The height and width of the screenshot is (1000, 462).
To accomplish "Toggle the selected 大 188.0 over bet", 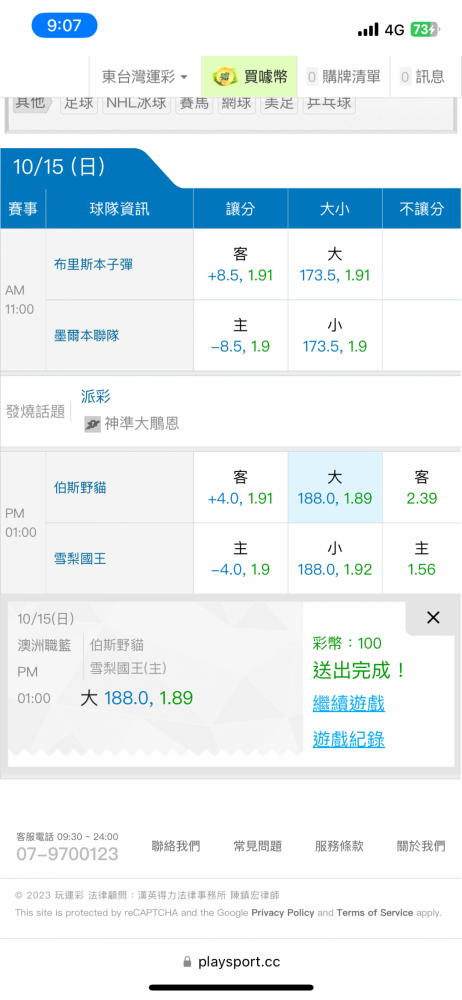I will pyautogui.click(x=335, y=487).
